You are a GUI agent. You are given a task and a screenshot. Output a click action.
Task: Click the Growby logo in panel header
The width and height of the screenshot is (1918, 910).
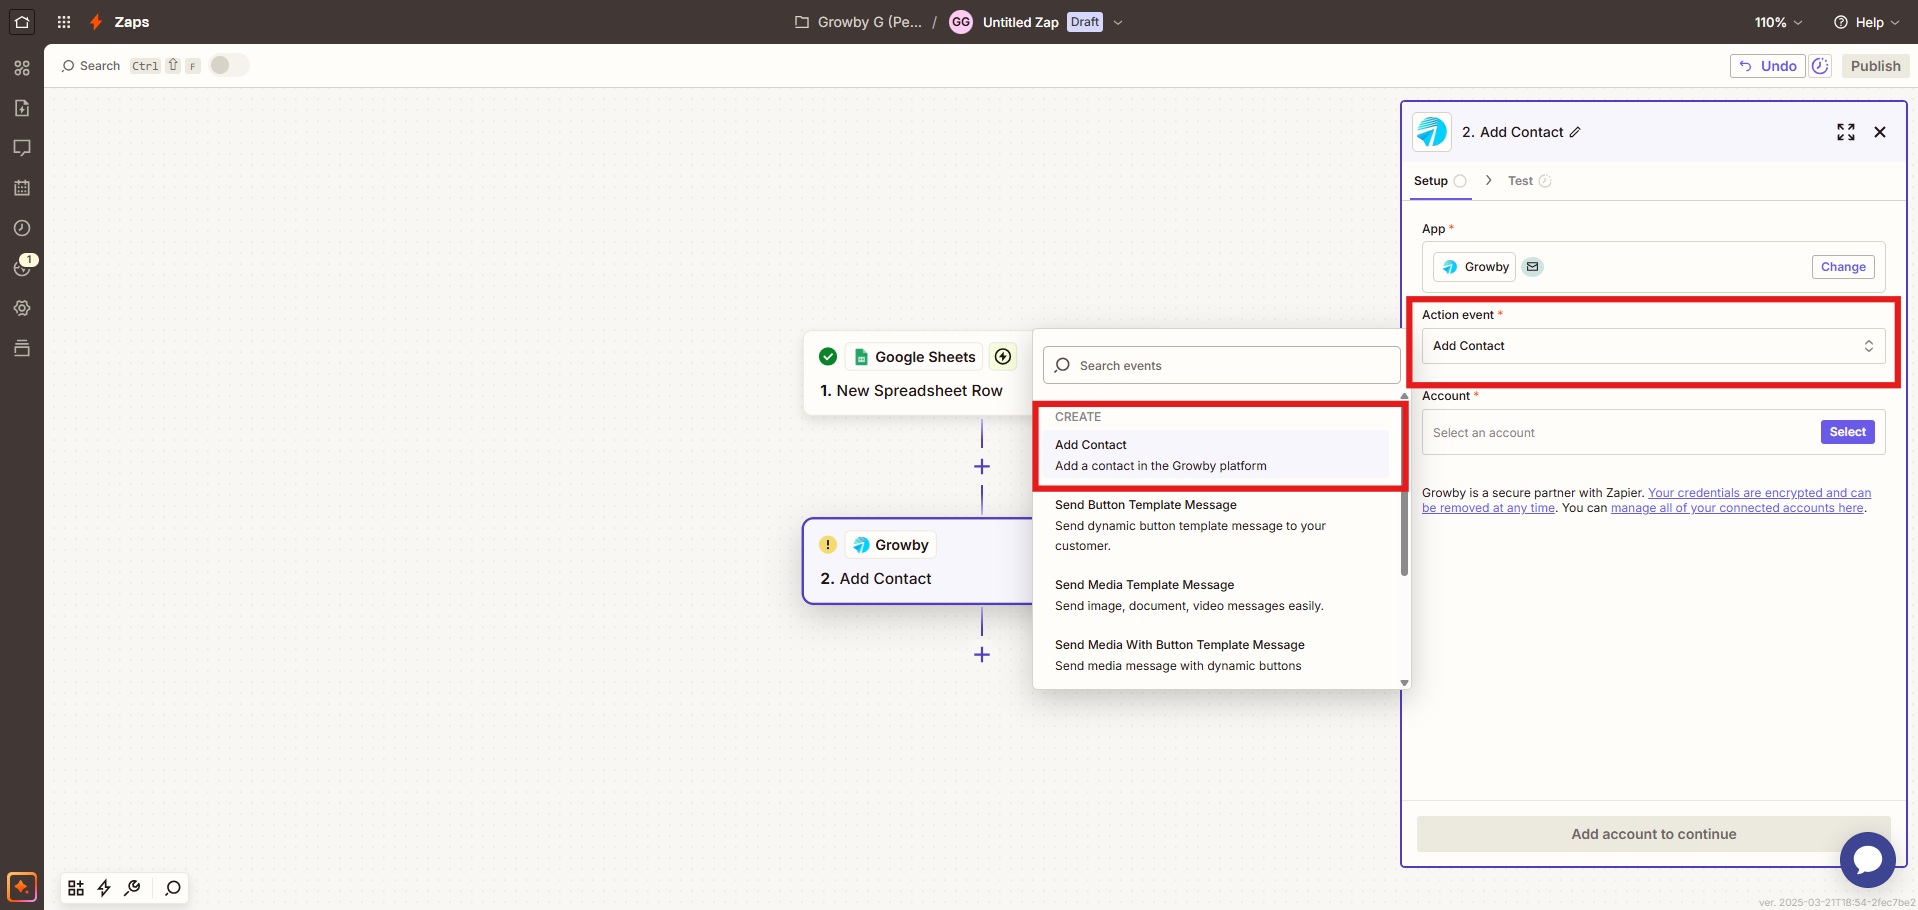pos(1432,132)
